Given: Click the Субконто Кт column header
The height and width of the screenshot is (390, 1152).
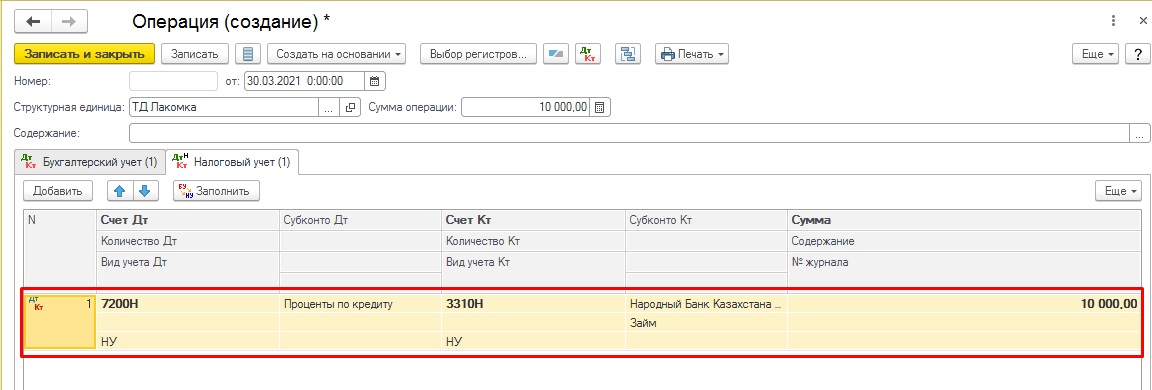Looking at the screenshot, I should [706, 220].
